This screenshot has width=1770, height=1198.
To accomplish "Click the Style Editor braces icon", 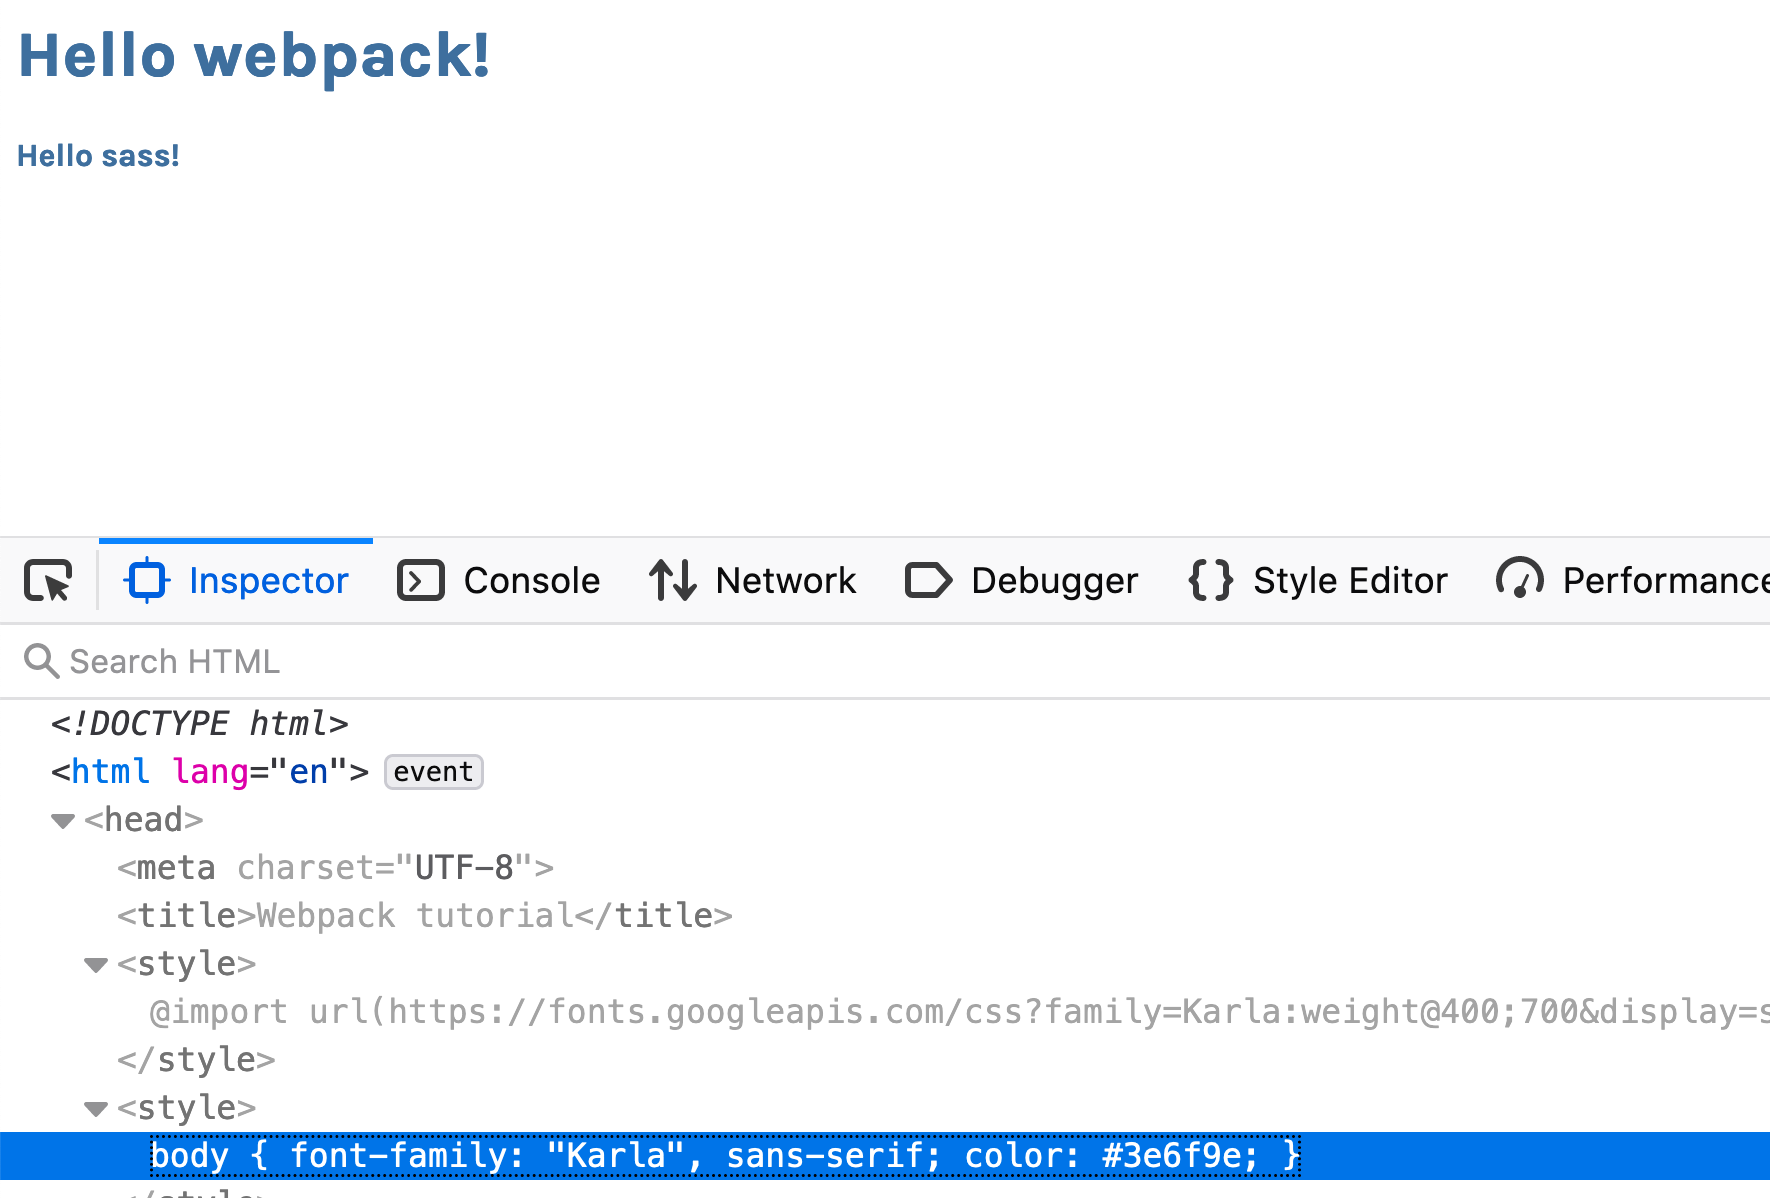I will [x=1210, y=580].
